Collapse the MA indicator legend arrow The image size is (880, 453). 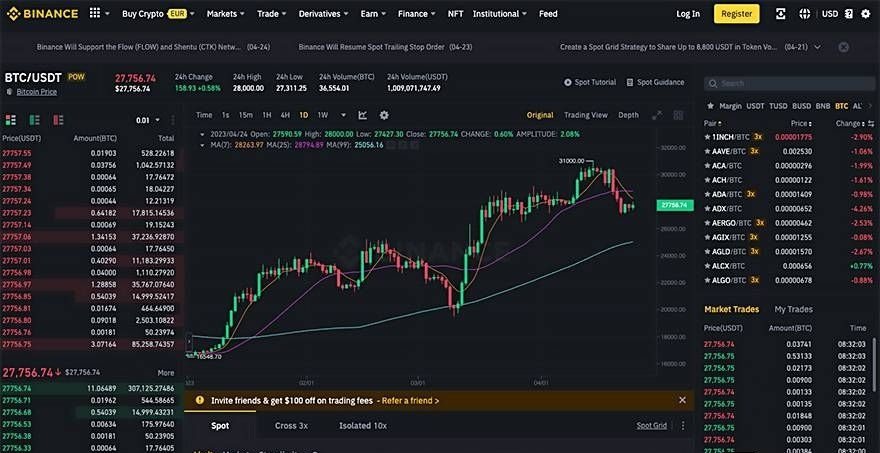click(203, 145)
